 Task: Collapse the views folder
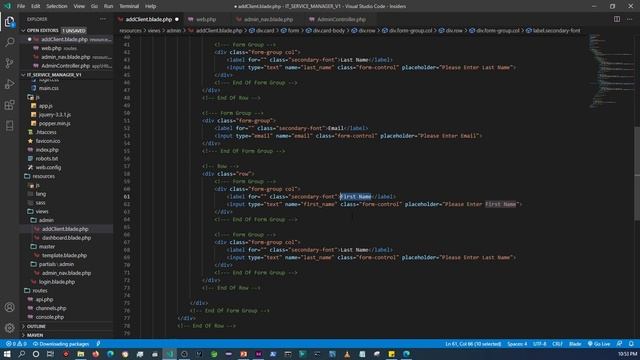tap(42, 211)
